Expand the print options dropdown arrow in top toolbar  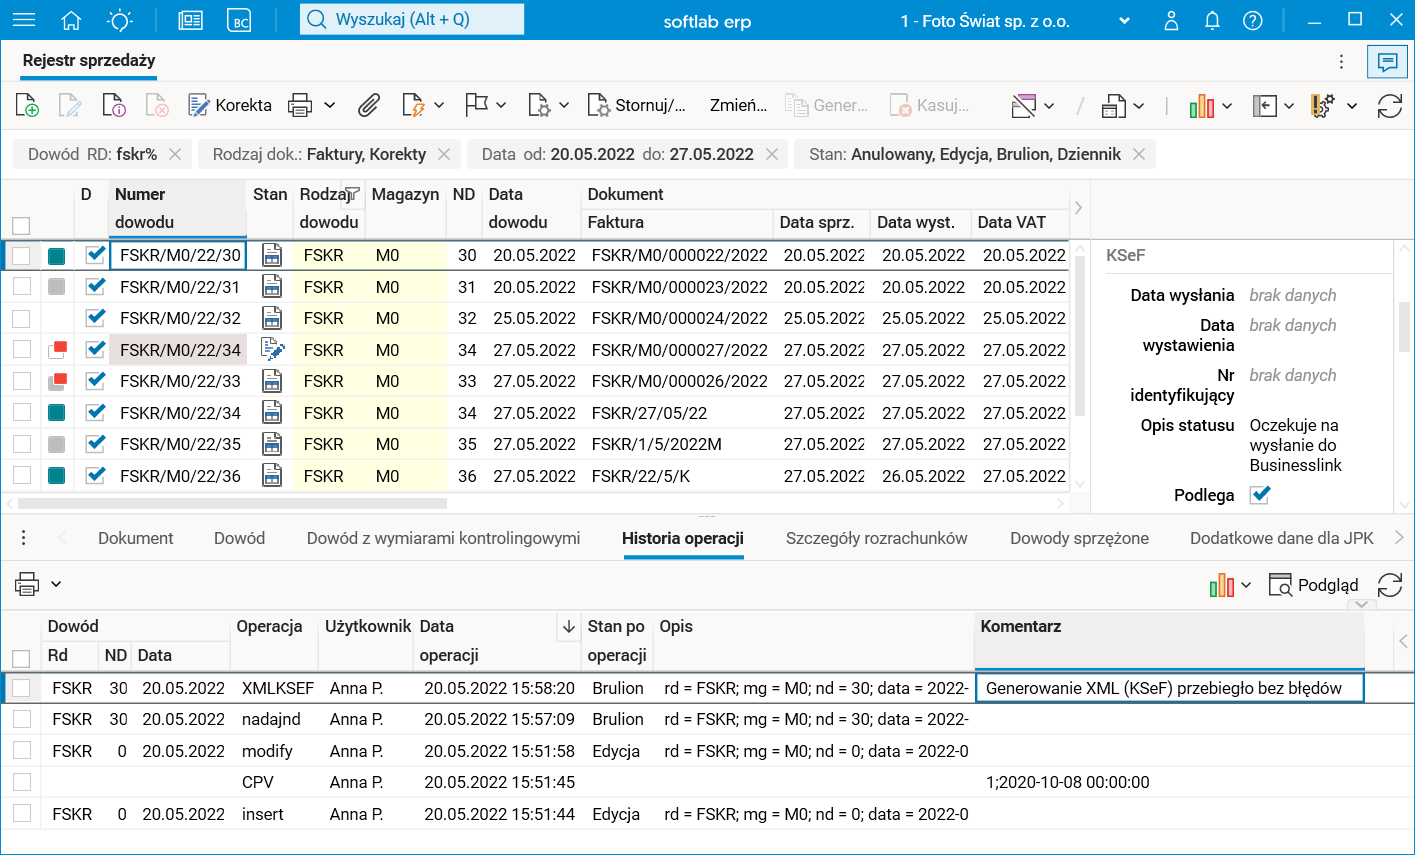329,105
